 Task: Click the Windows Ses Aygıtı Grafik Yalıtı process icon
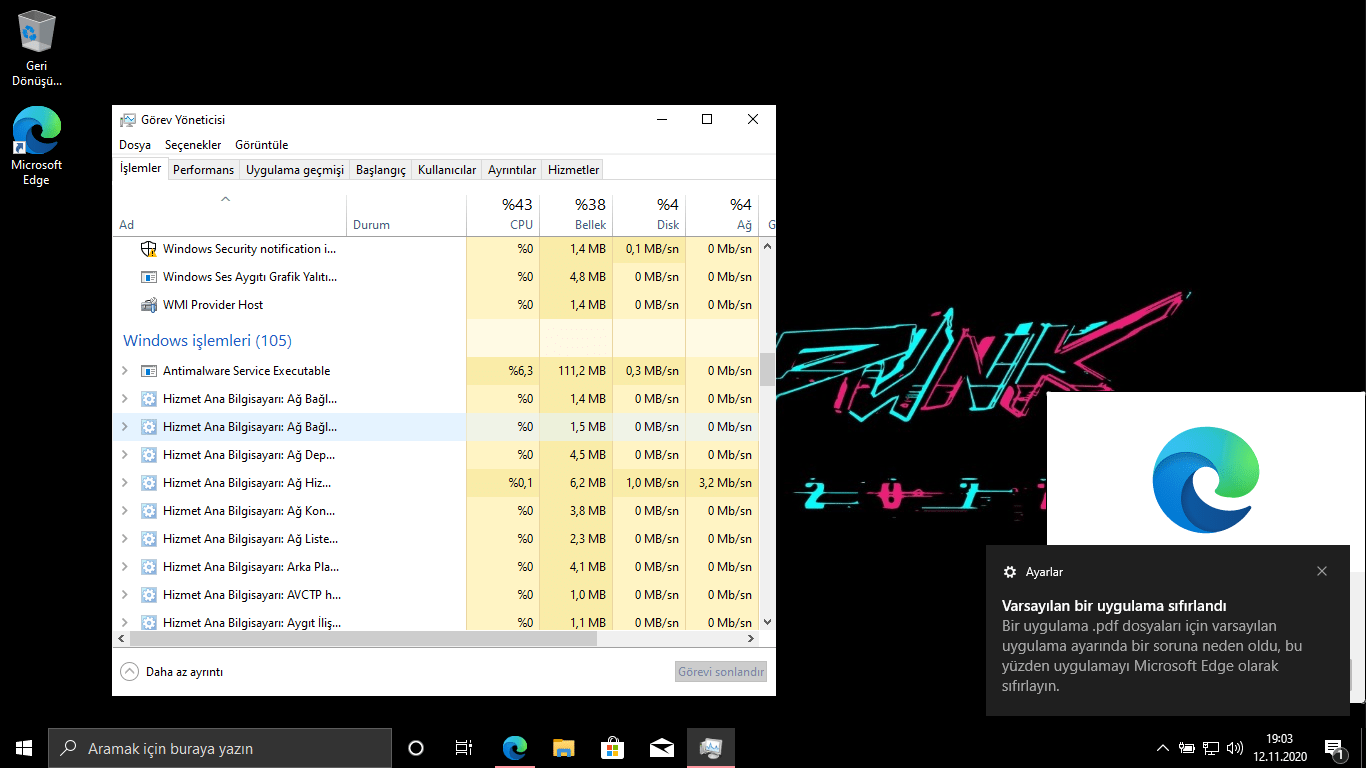coord(149,277)
